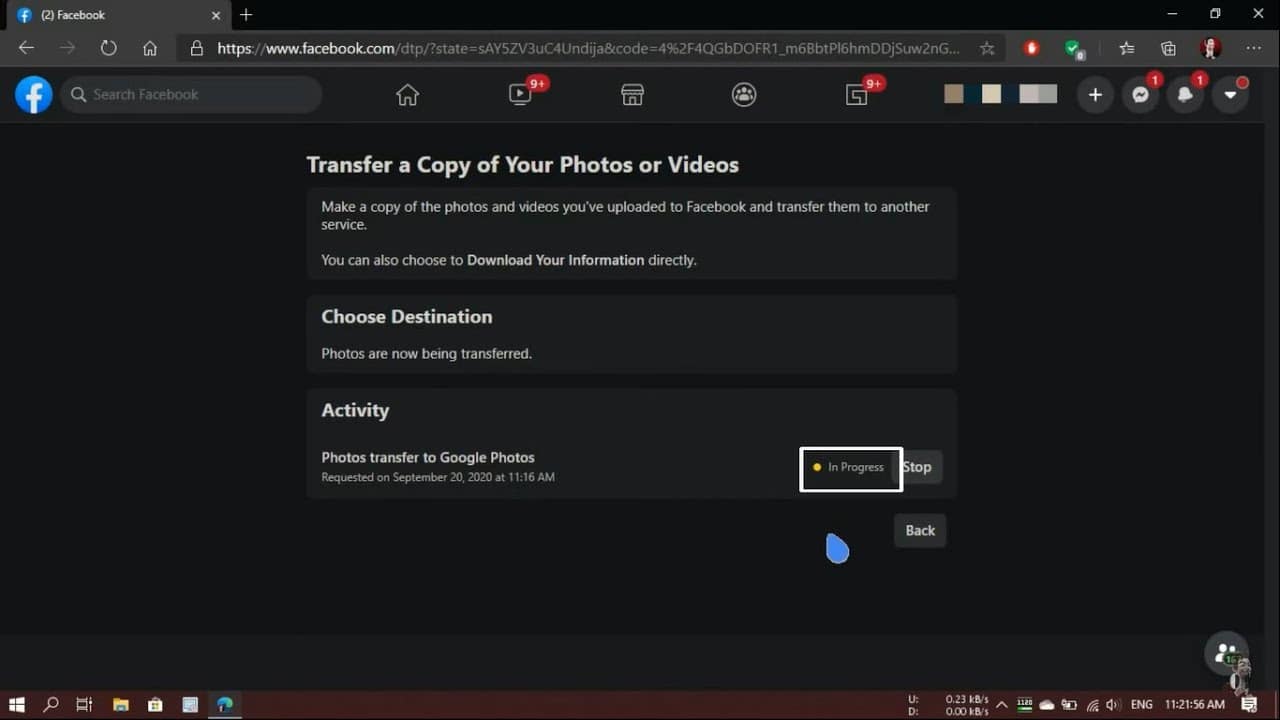1280x720 pixels.
Task: Open browser Settings and more menu
Action: 1253,48
